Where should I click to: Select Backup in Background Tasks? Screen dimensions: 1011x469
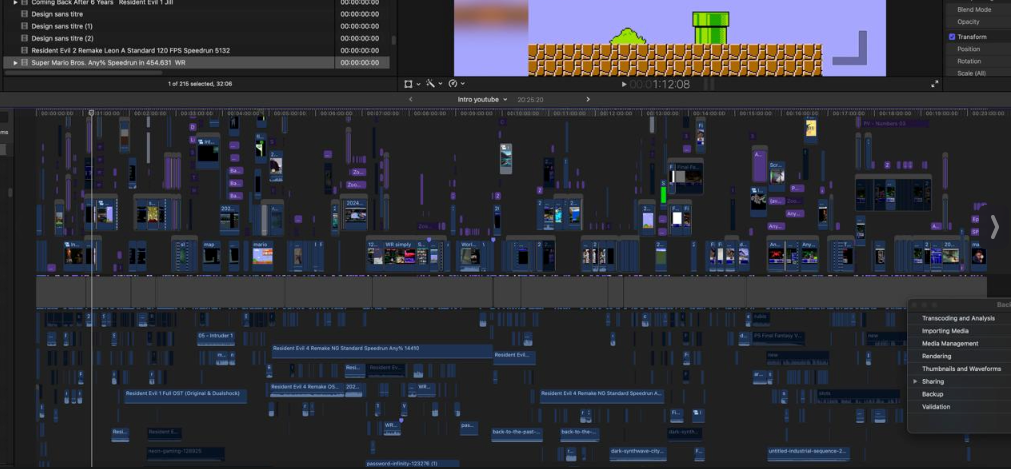tap(932, 394)
